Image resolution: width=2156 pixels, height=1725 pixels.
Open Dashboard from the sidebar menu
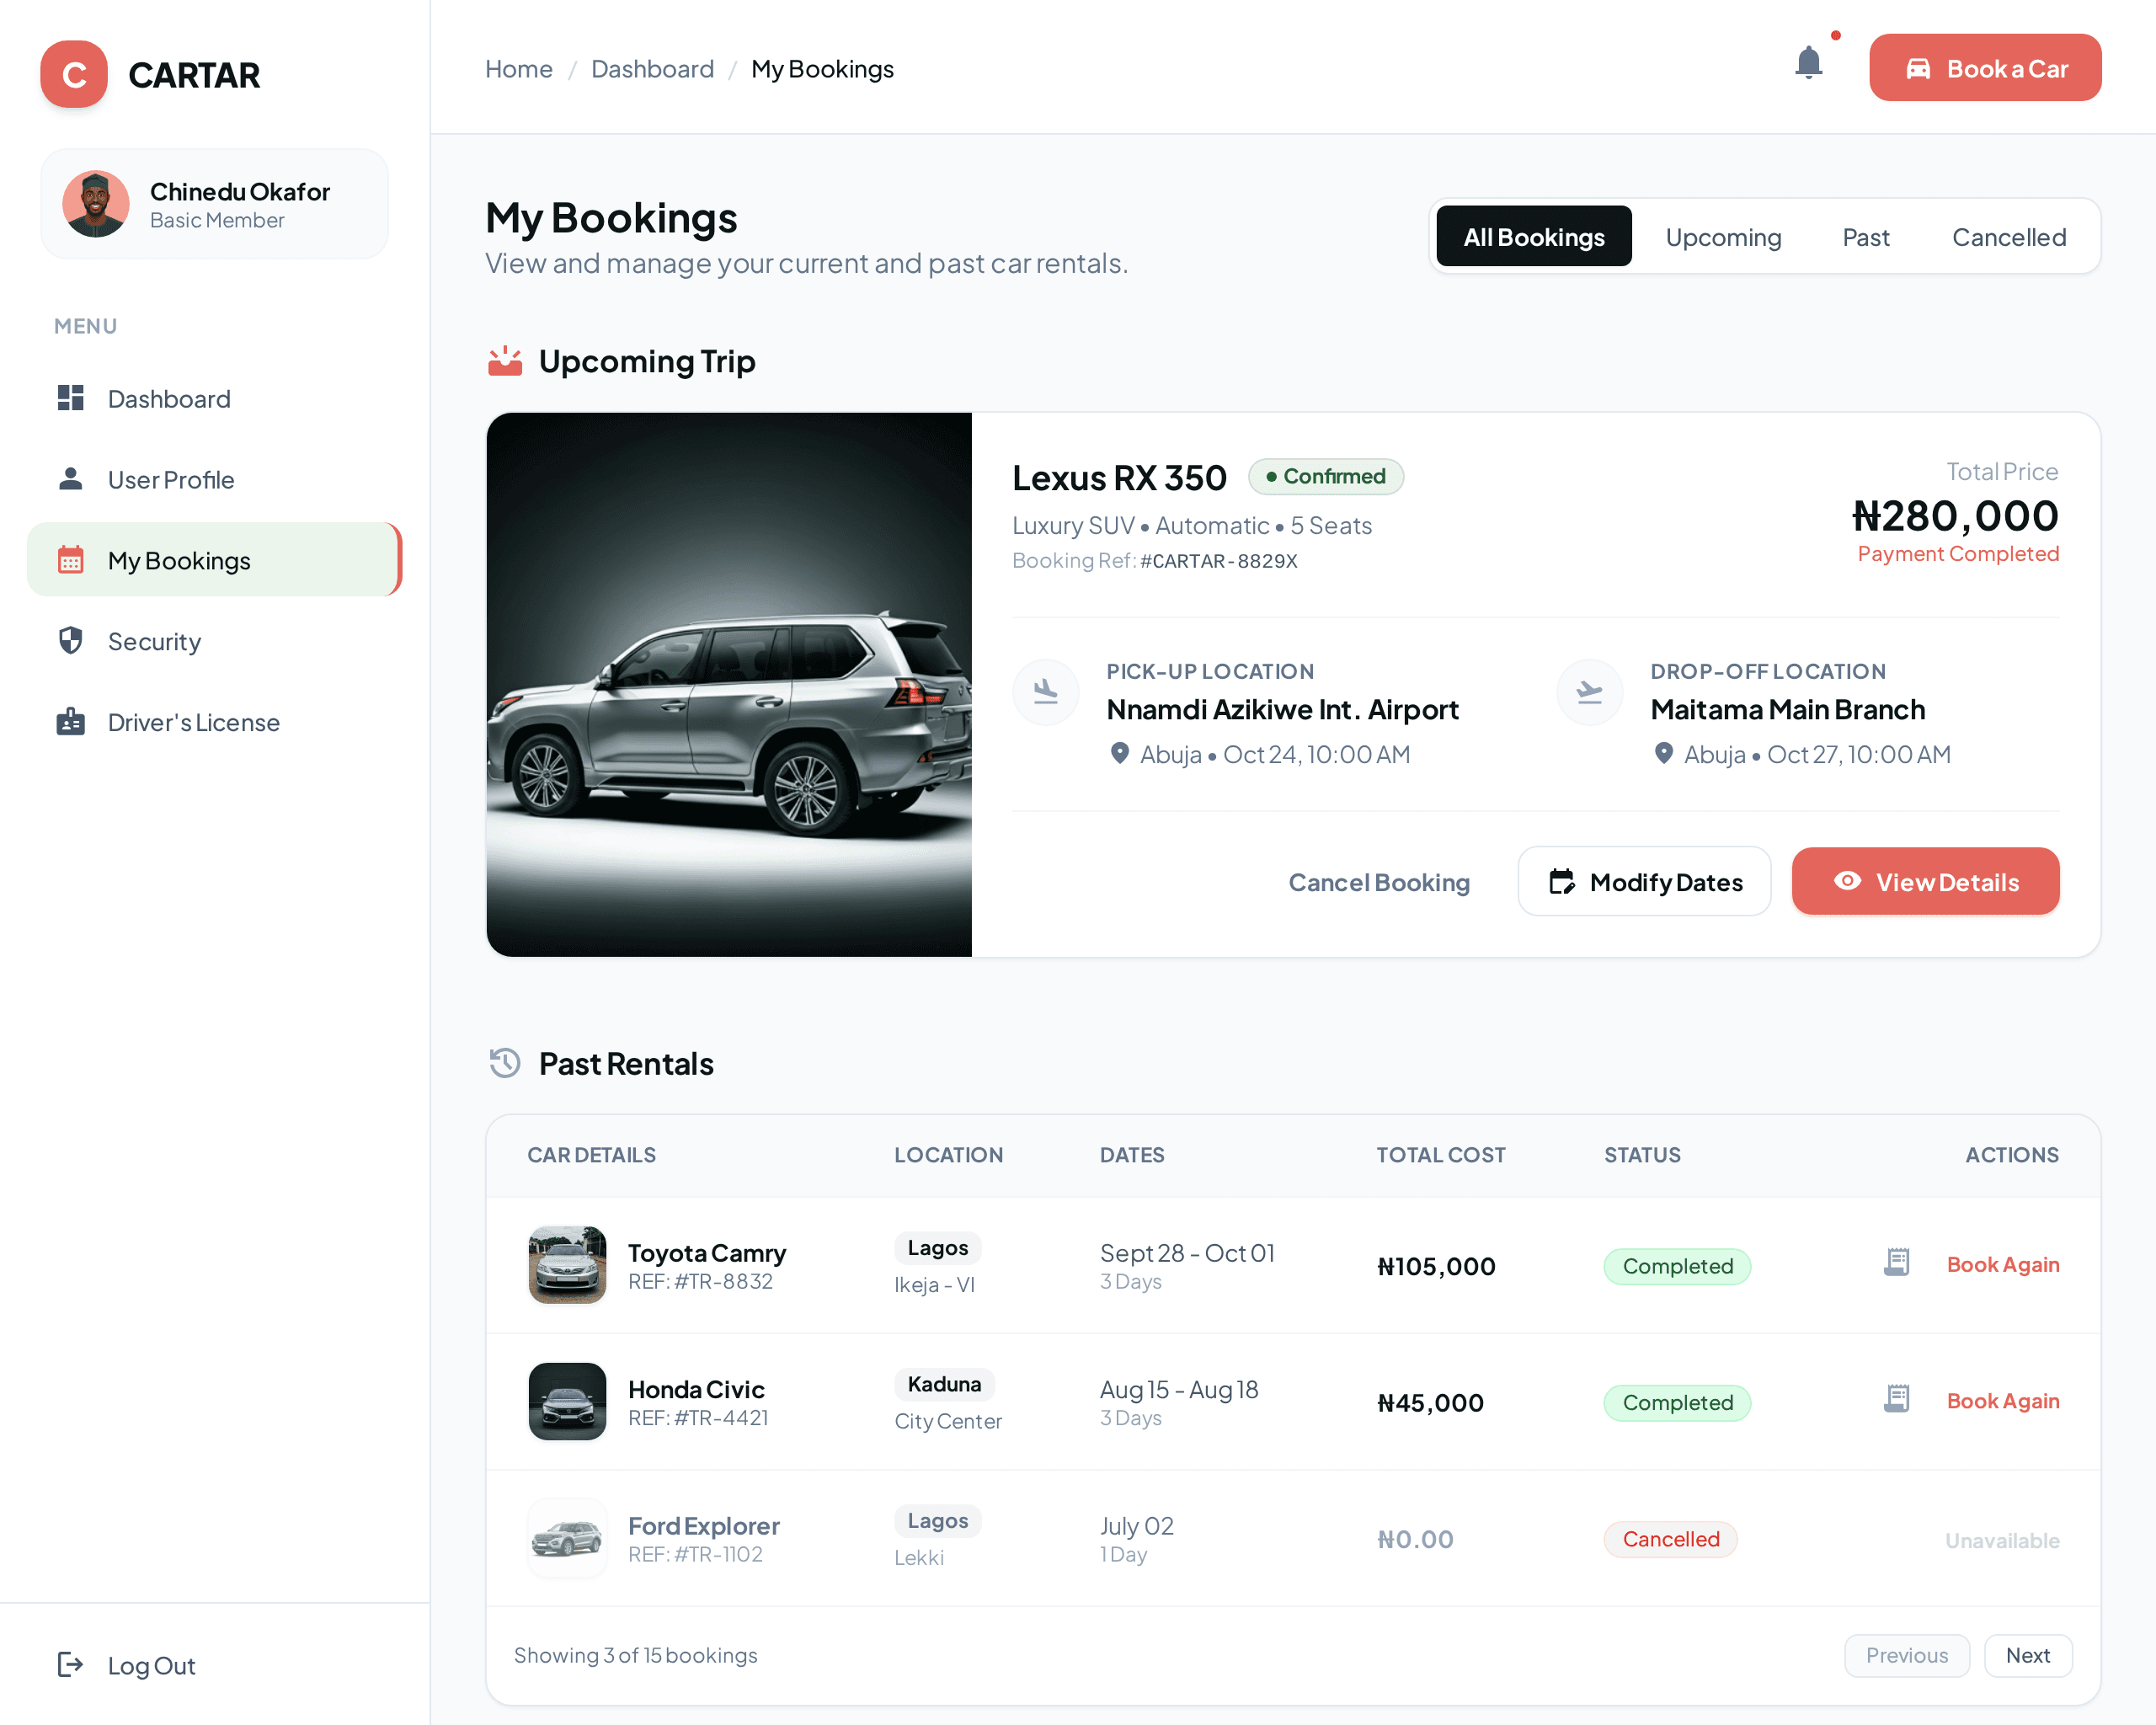pyautogui.click(x=214, y=398)
